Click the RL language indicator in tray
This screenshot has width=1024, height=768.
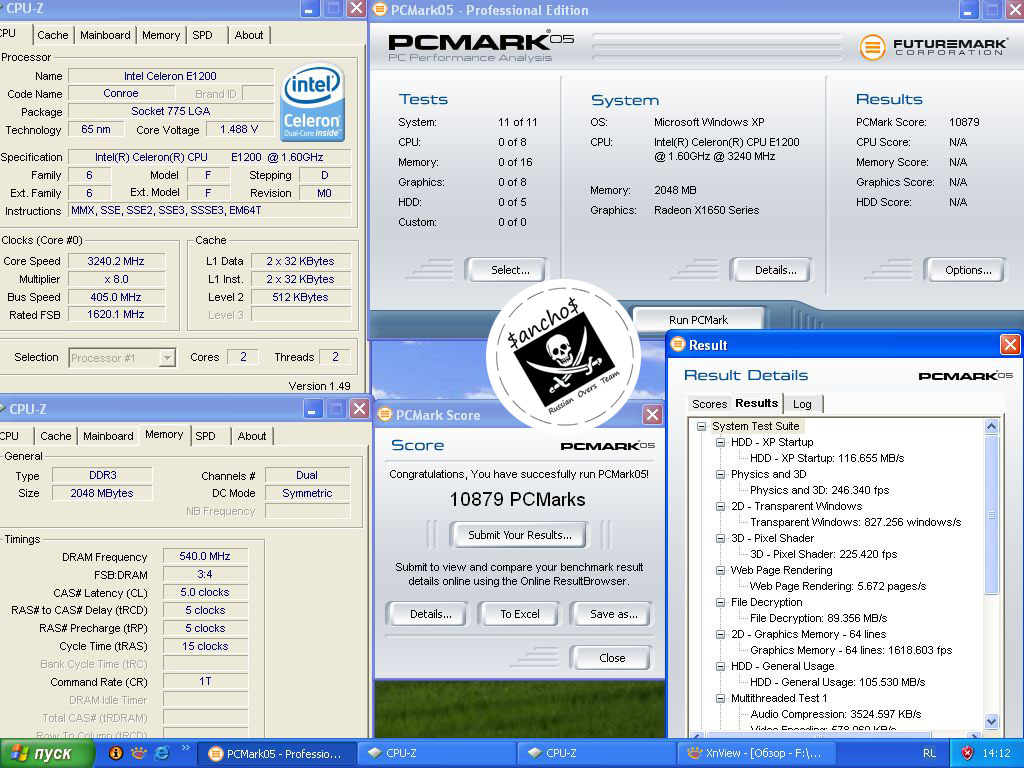(x=929, y=753)
